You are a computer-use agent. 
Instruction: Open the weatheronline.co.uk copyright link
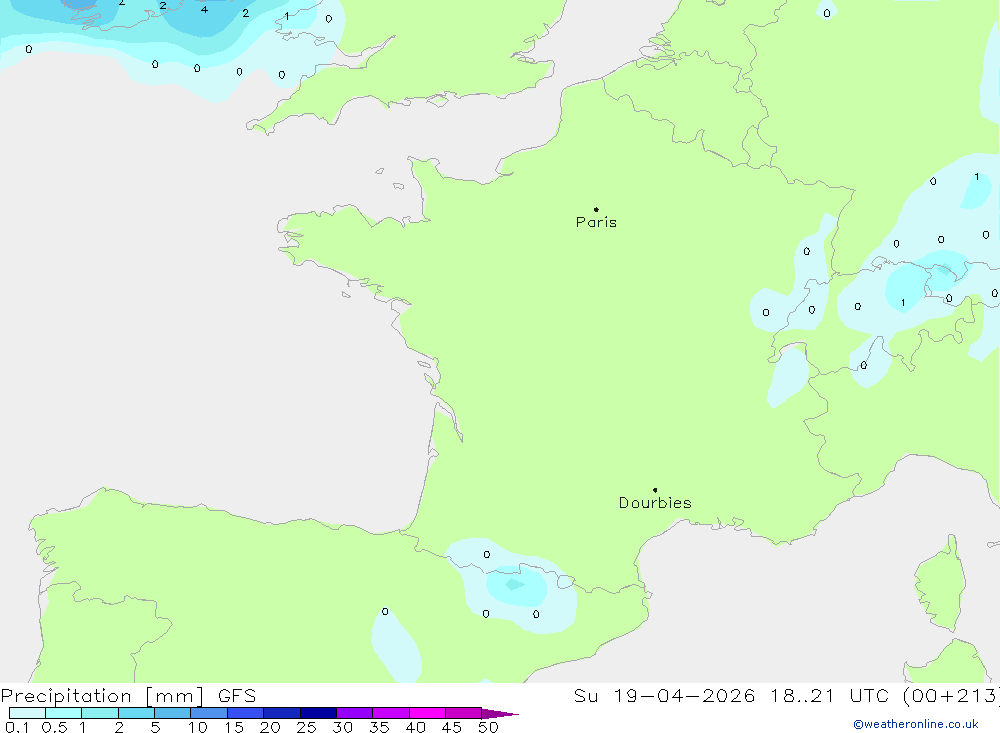click(x=916, y=724)
